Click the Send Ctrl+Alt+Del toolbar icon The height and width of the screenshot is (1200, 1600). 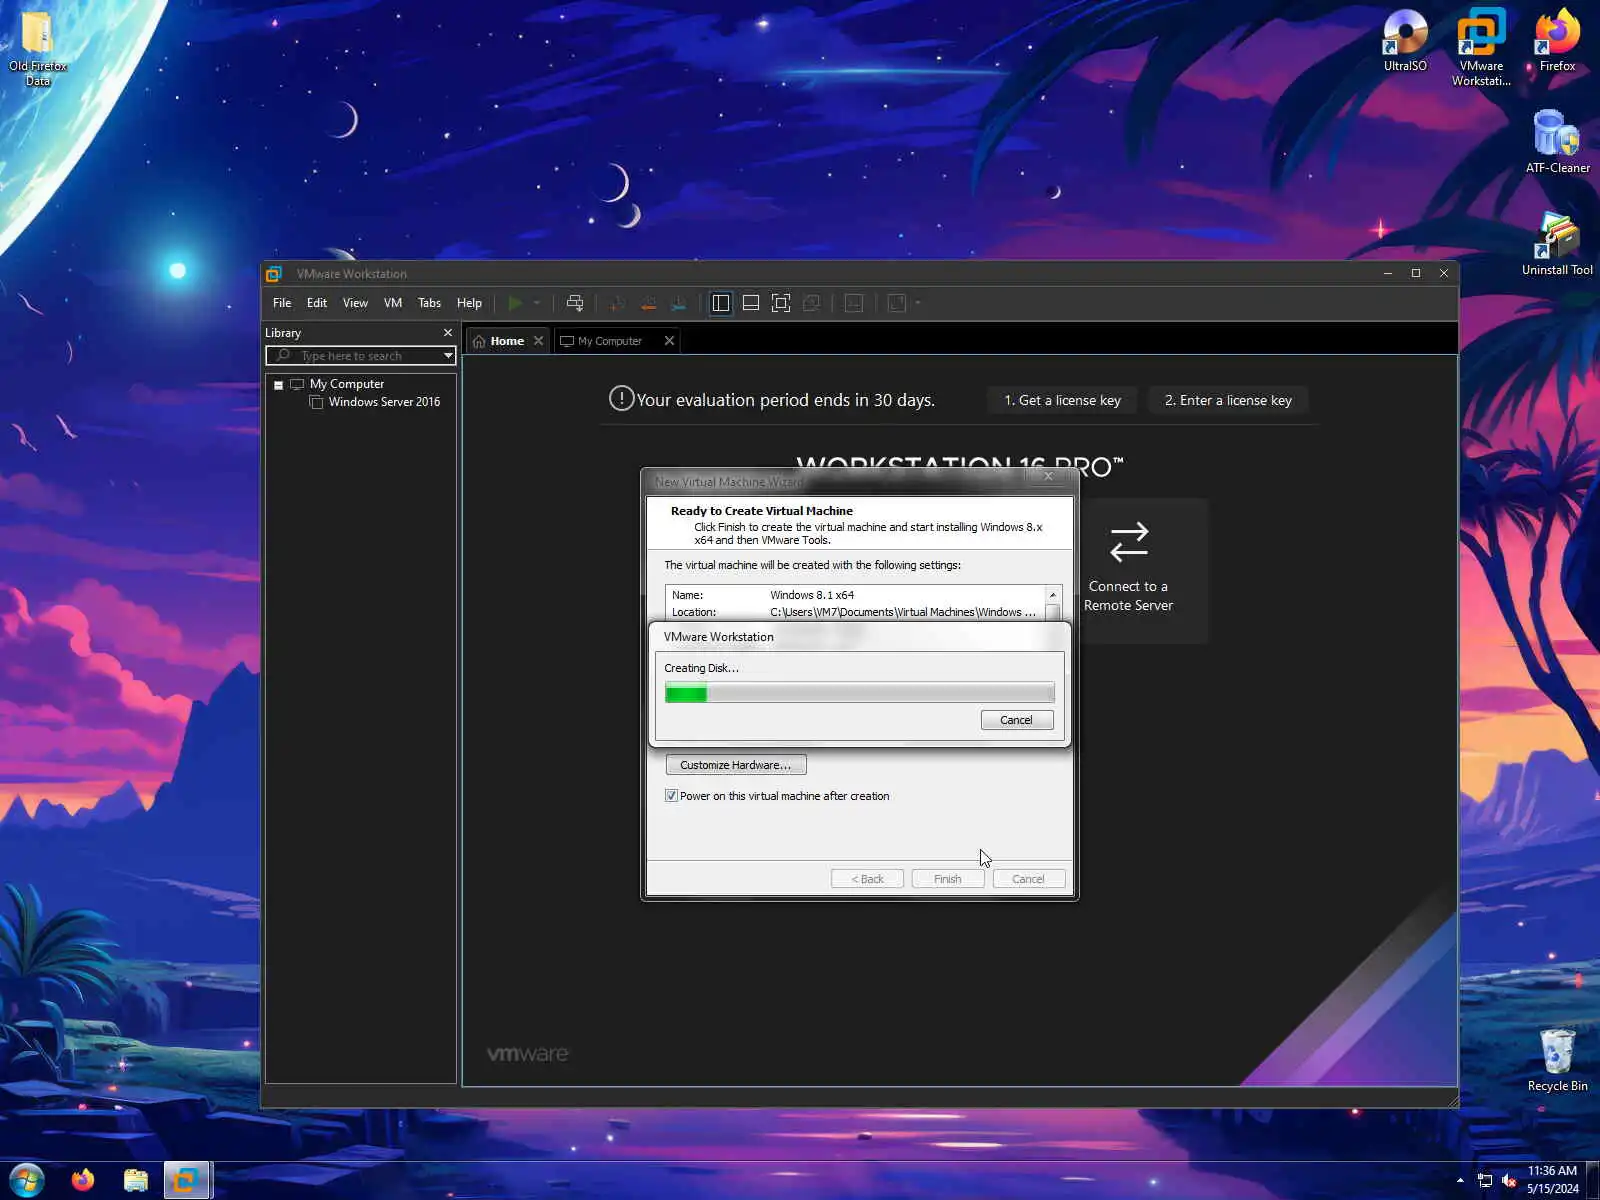[575, 303]
